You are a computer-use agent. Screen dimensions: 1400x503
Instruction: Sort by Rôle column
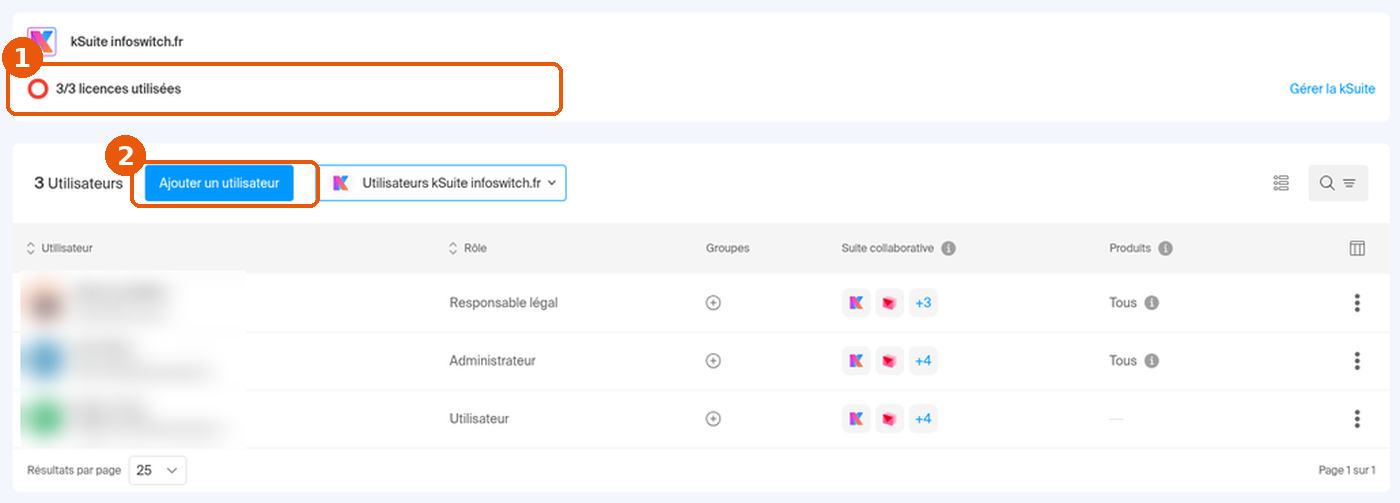coord(467,248)
